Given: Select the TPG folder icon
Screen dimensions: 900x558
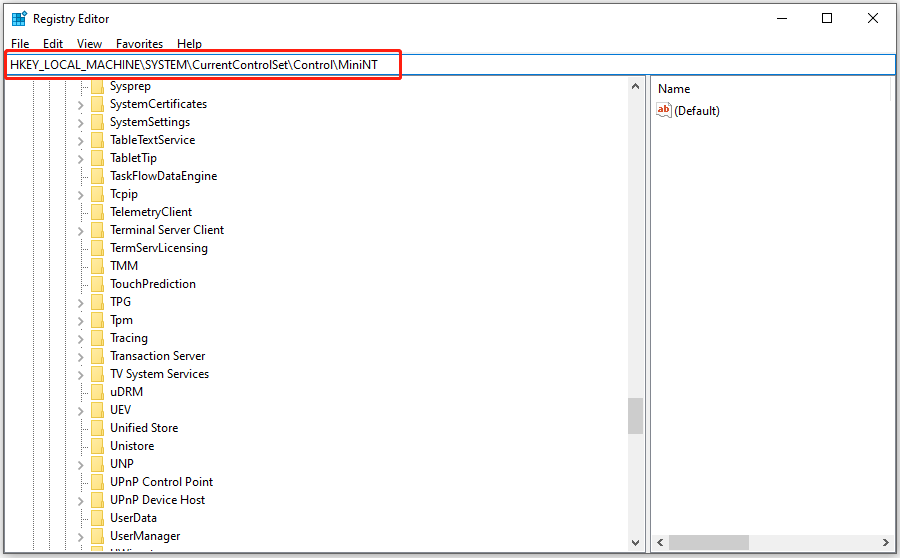Looking at the screenshot, I should [x=98, y=302].
